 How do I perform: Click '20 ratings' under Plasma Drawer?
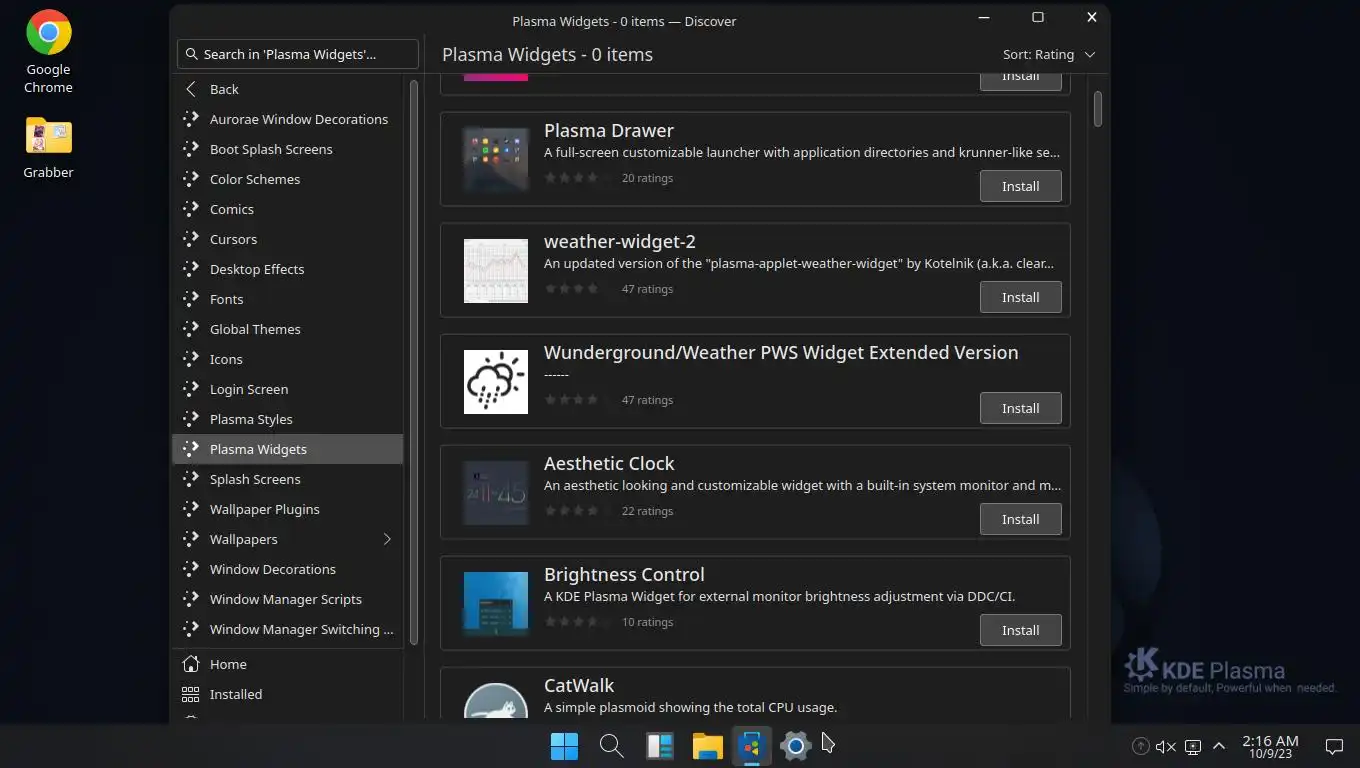pos(647,178)
